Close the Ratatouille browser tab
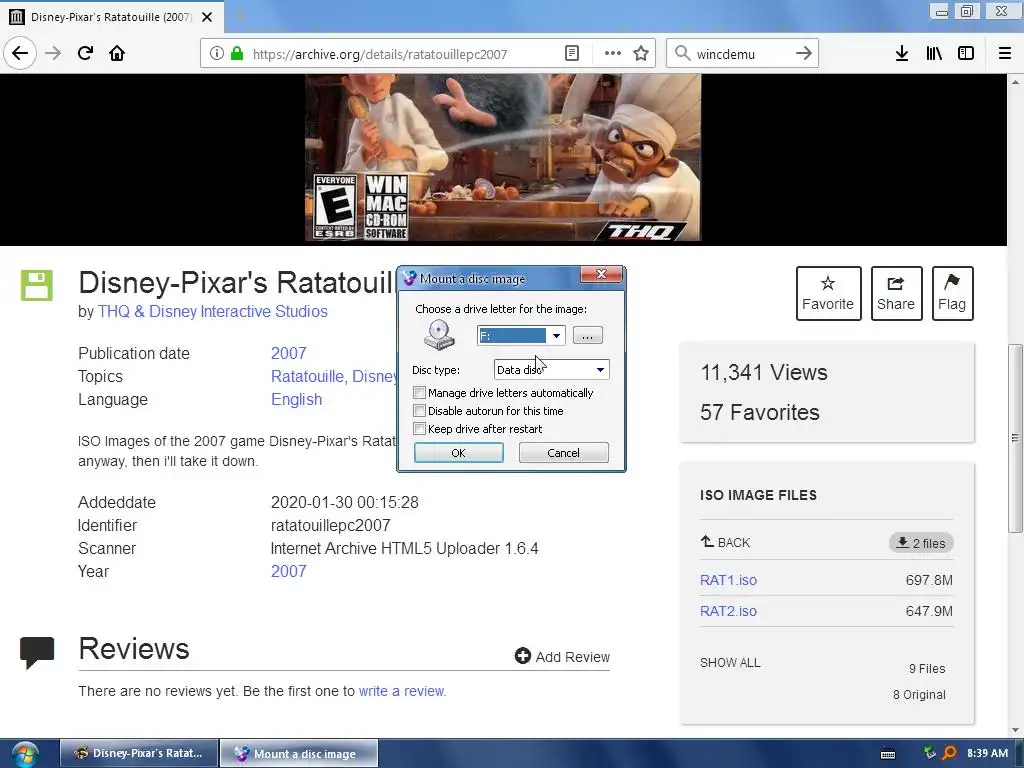This screenshot has height=768, width=1024. click(x=207, y=17)
